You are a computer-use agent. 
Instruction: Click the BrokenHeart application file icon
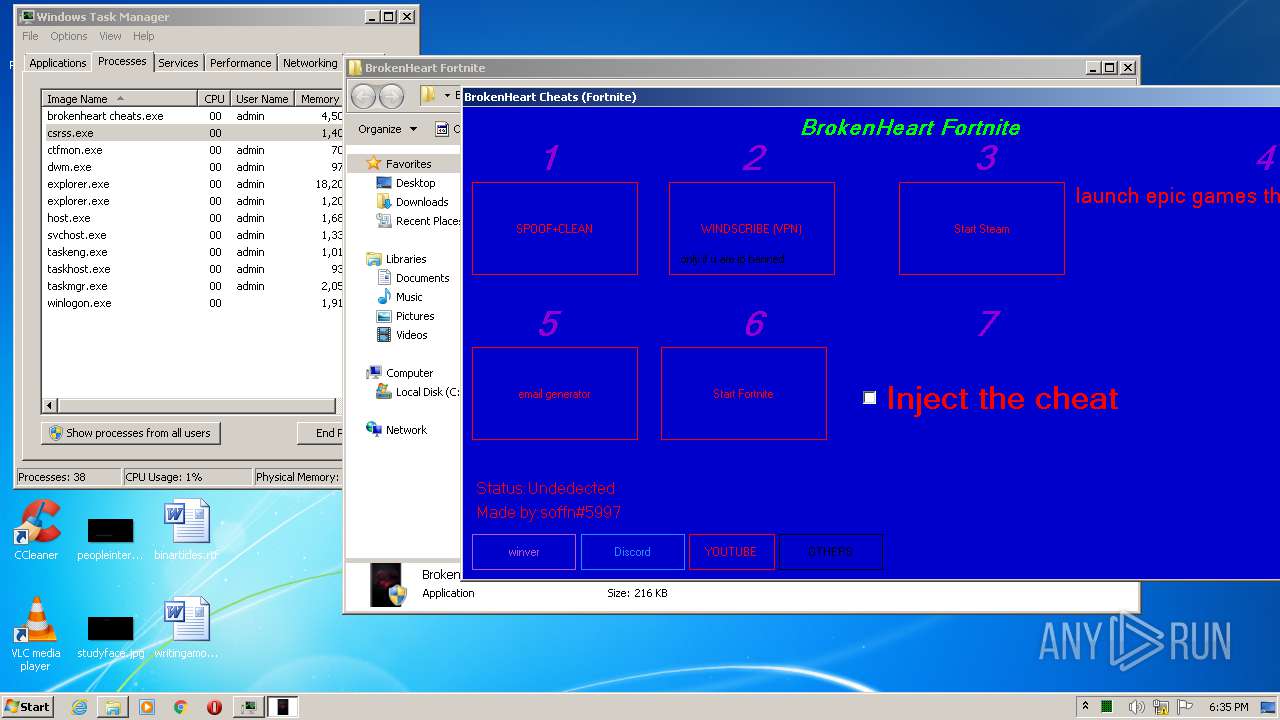pyautogui.click(x=388, y=584)
